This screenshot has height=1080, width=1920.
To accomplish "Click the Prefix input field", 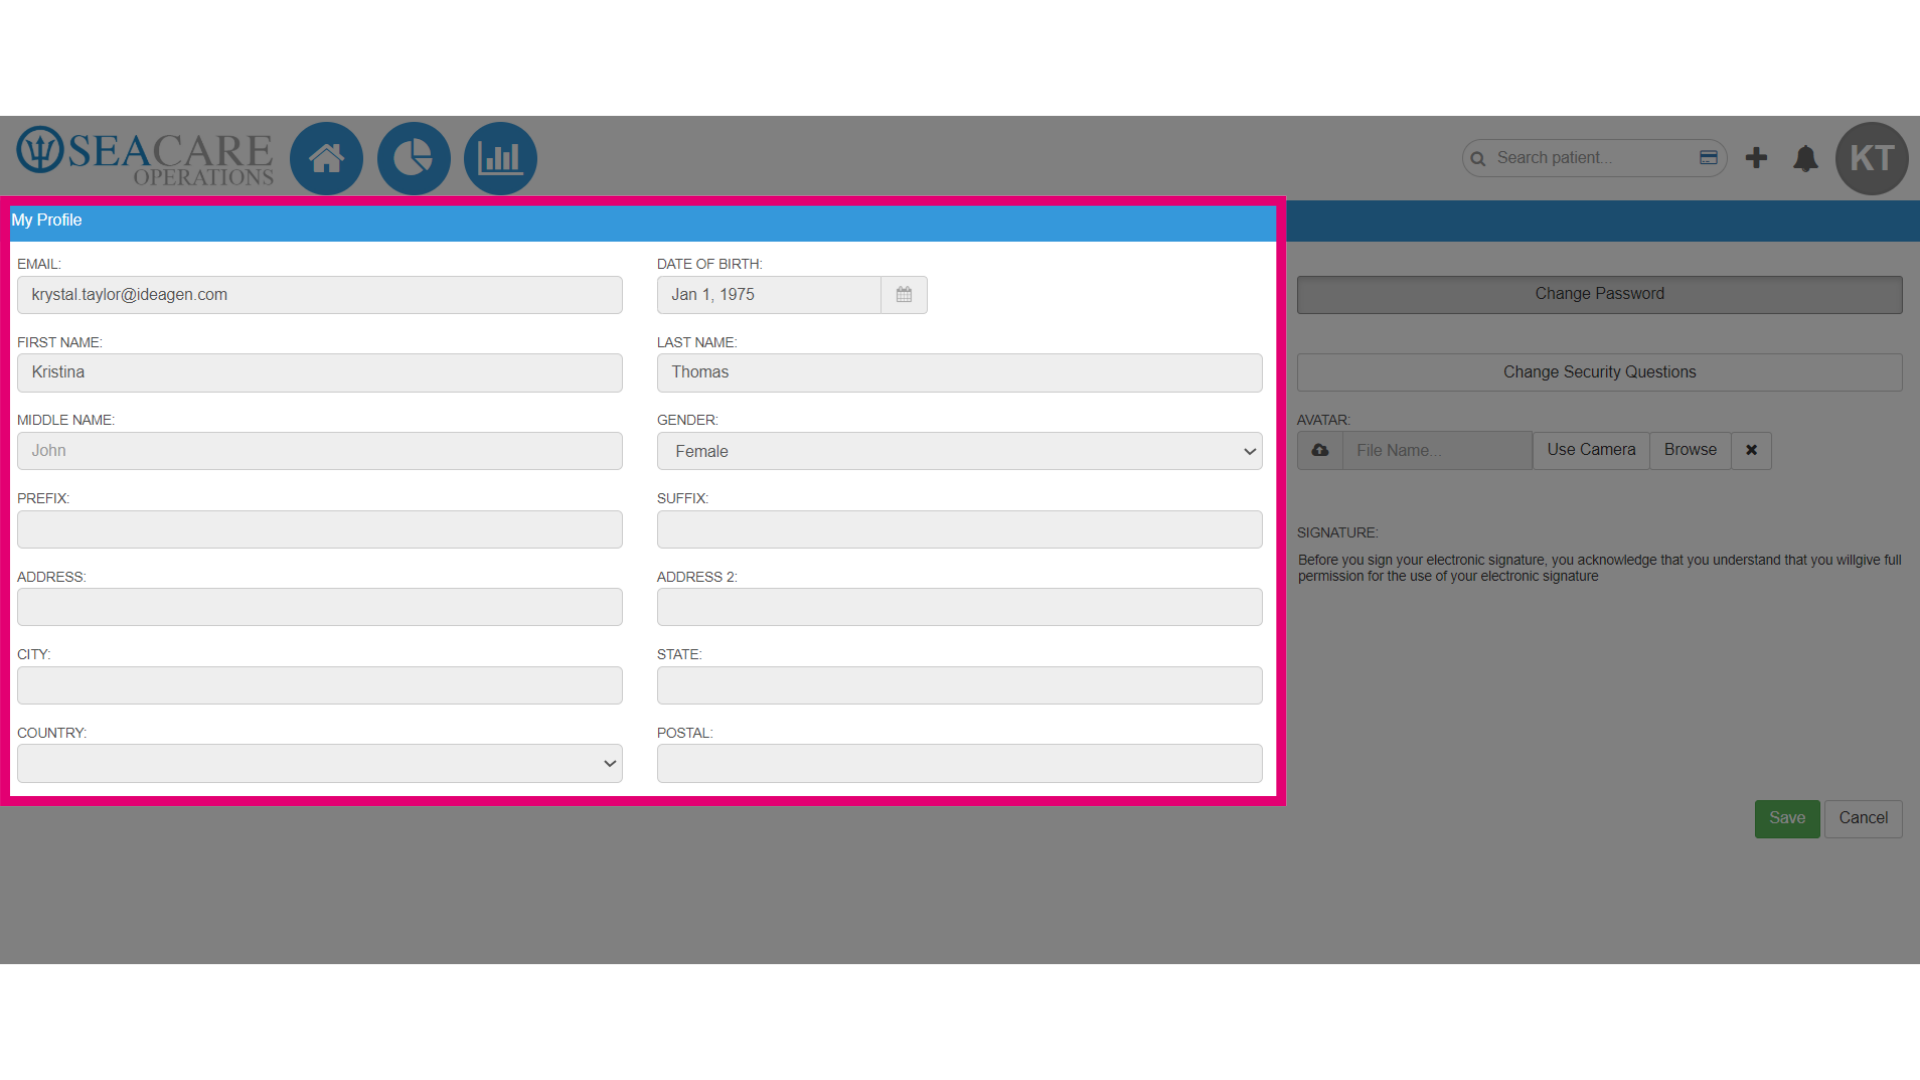I will 320,529.
